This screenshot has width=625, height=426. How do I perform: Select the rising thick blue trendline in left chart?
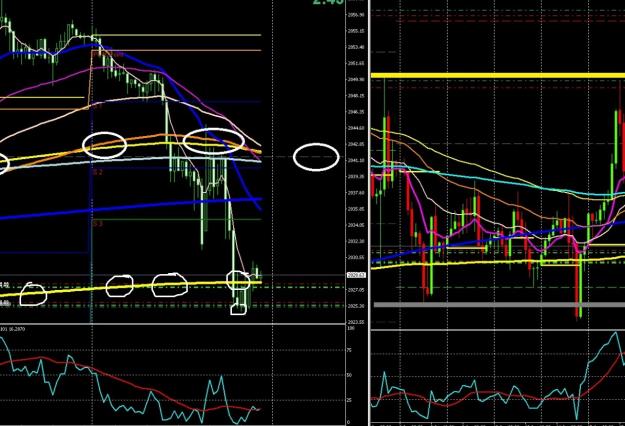132,208
